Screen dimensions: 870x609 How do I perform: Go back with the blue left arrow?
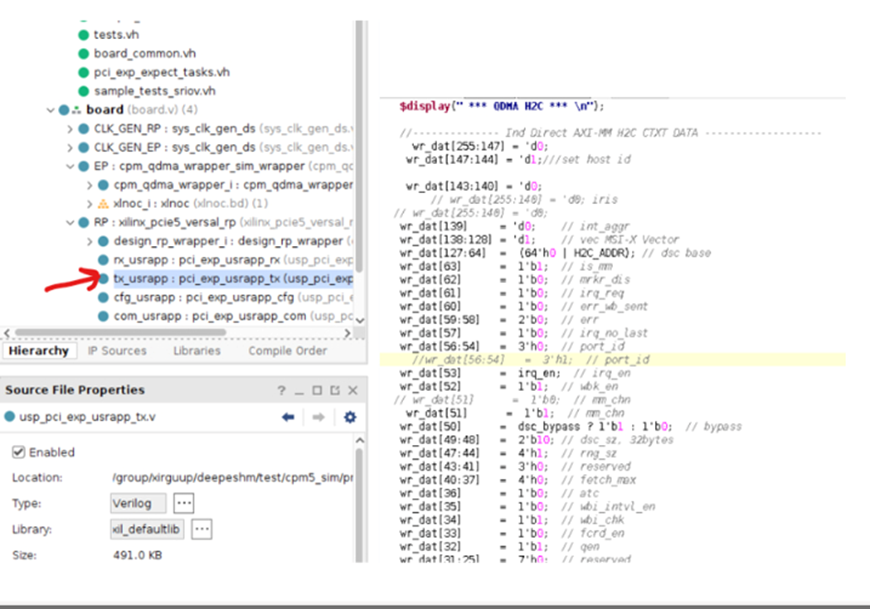(x=288, y=417)
